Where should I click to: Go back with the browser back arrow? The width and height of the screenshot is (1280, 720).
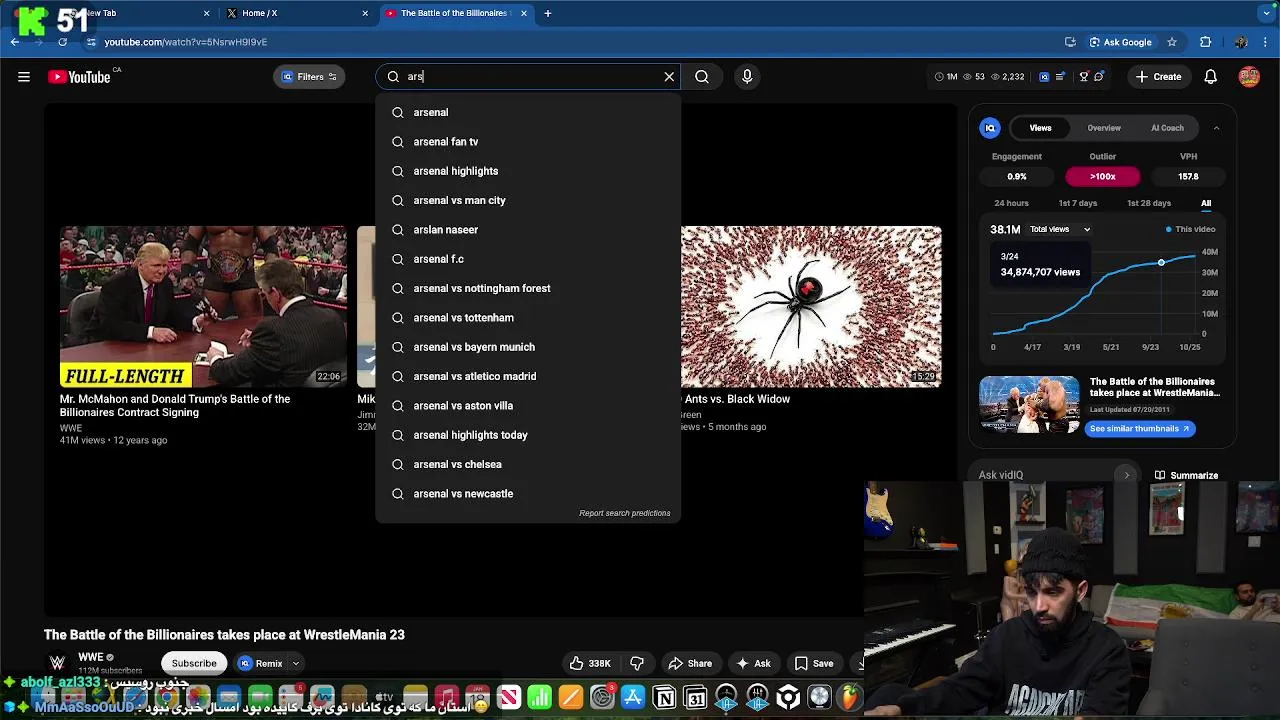[x=15, y=42]
